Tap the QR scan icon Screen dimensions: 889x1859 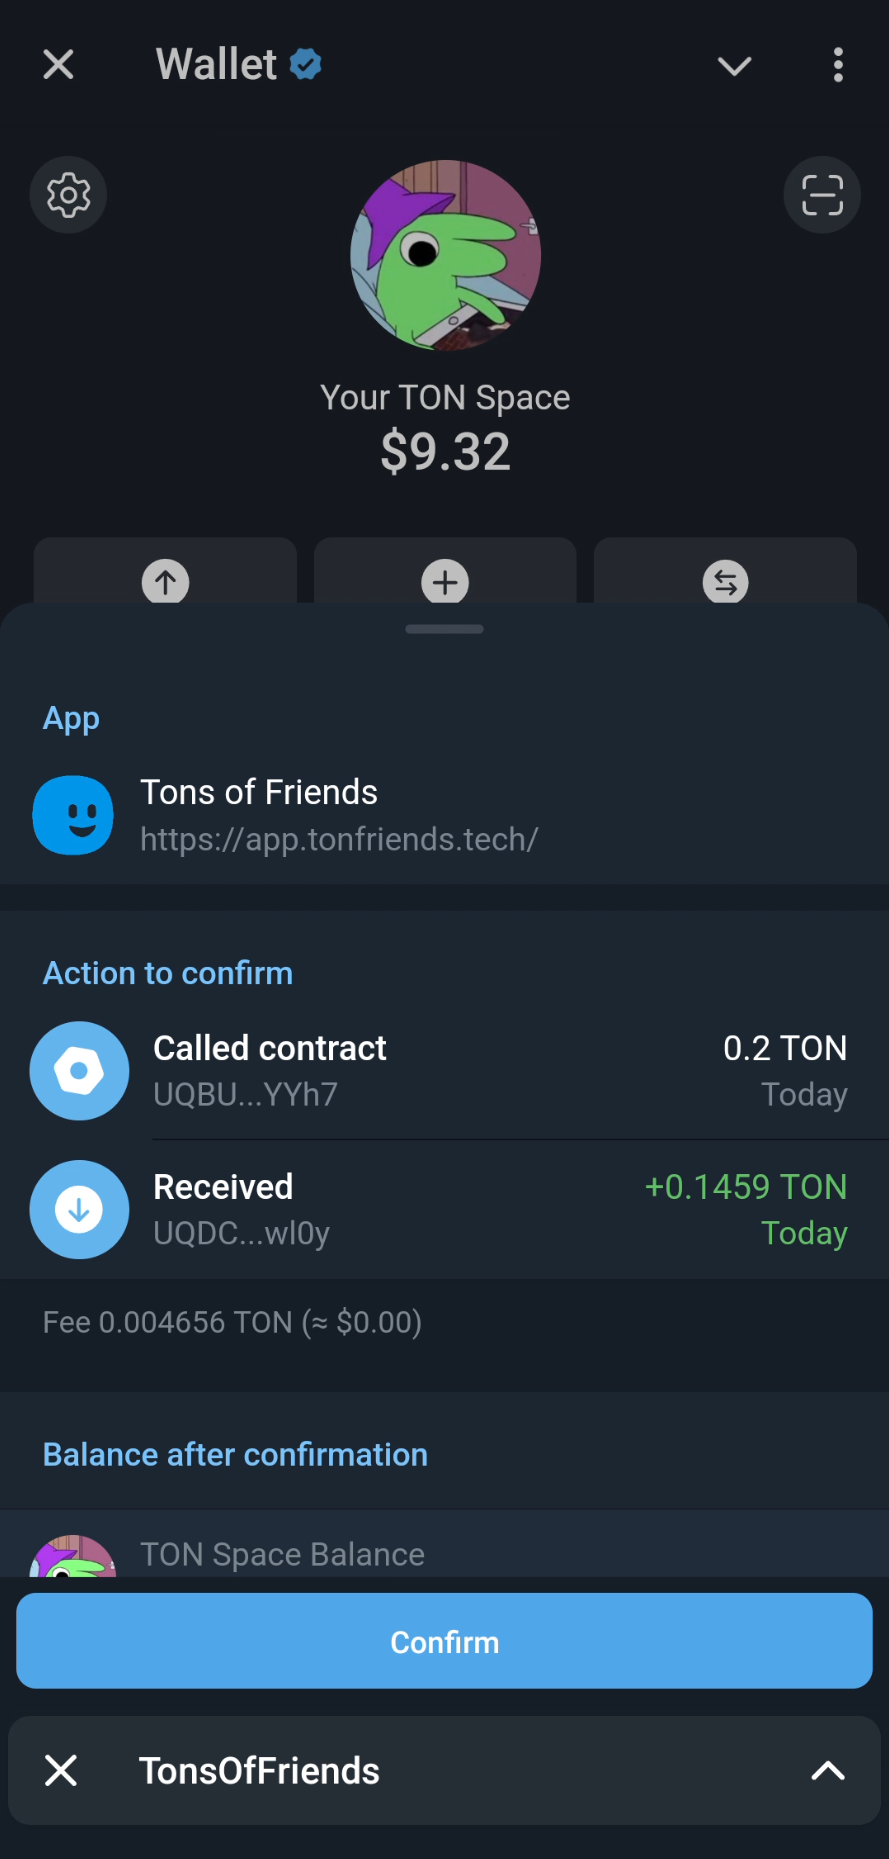click(822, 195)
